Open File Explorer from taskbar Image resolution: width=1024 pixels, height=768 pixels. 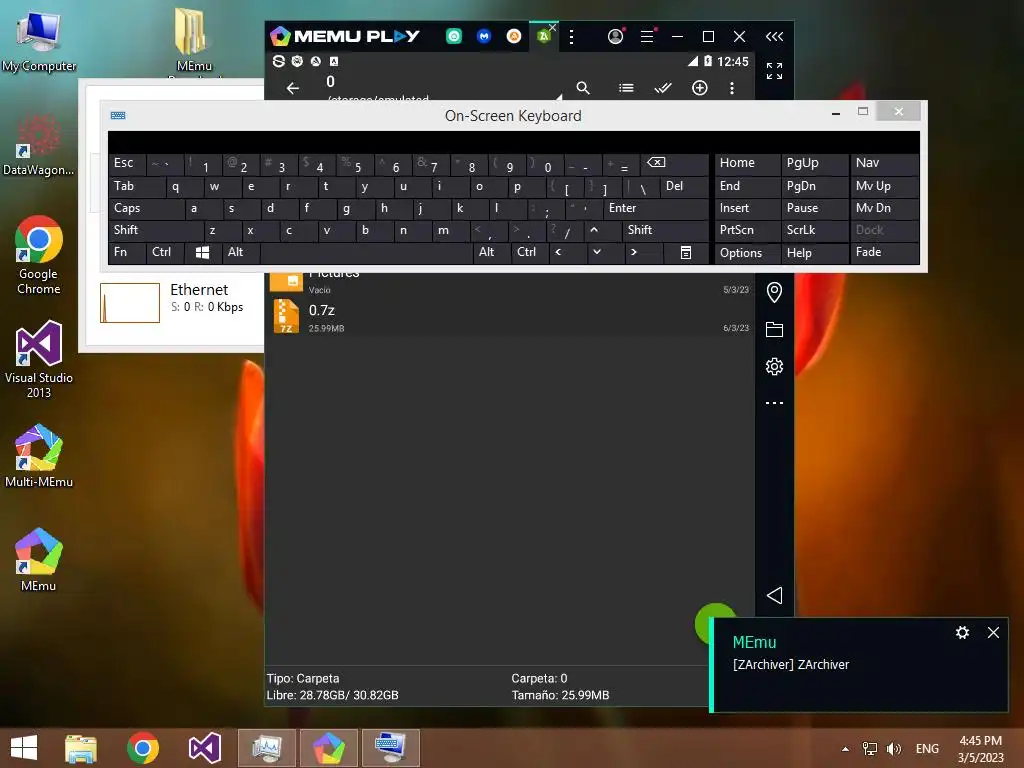click(x=81, y=748)
